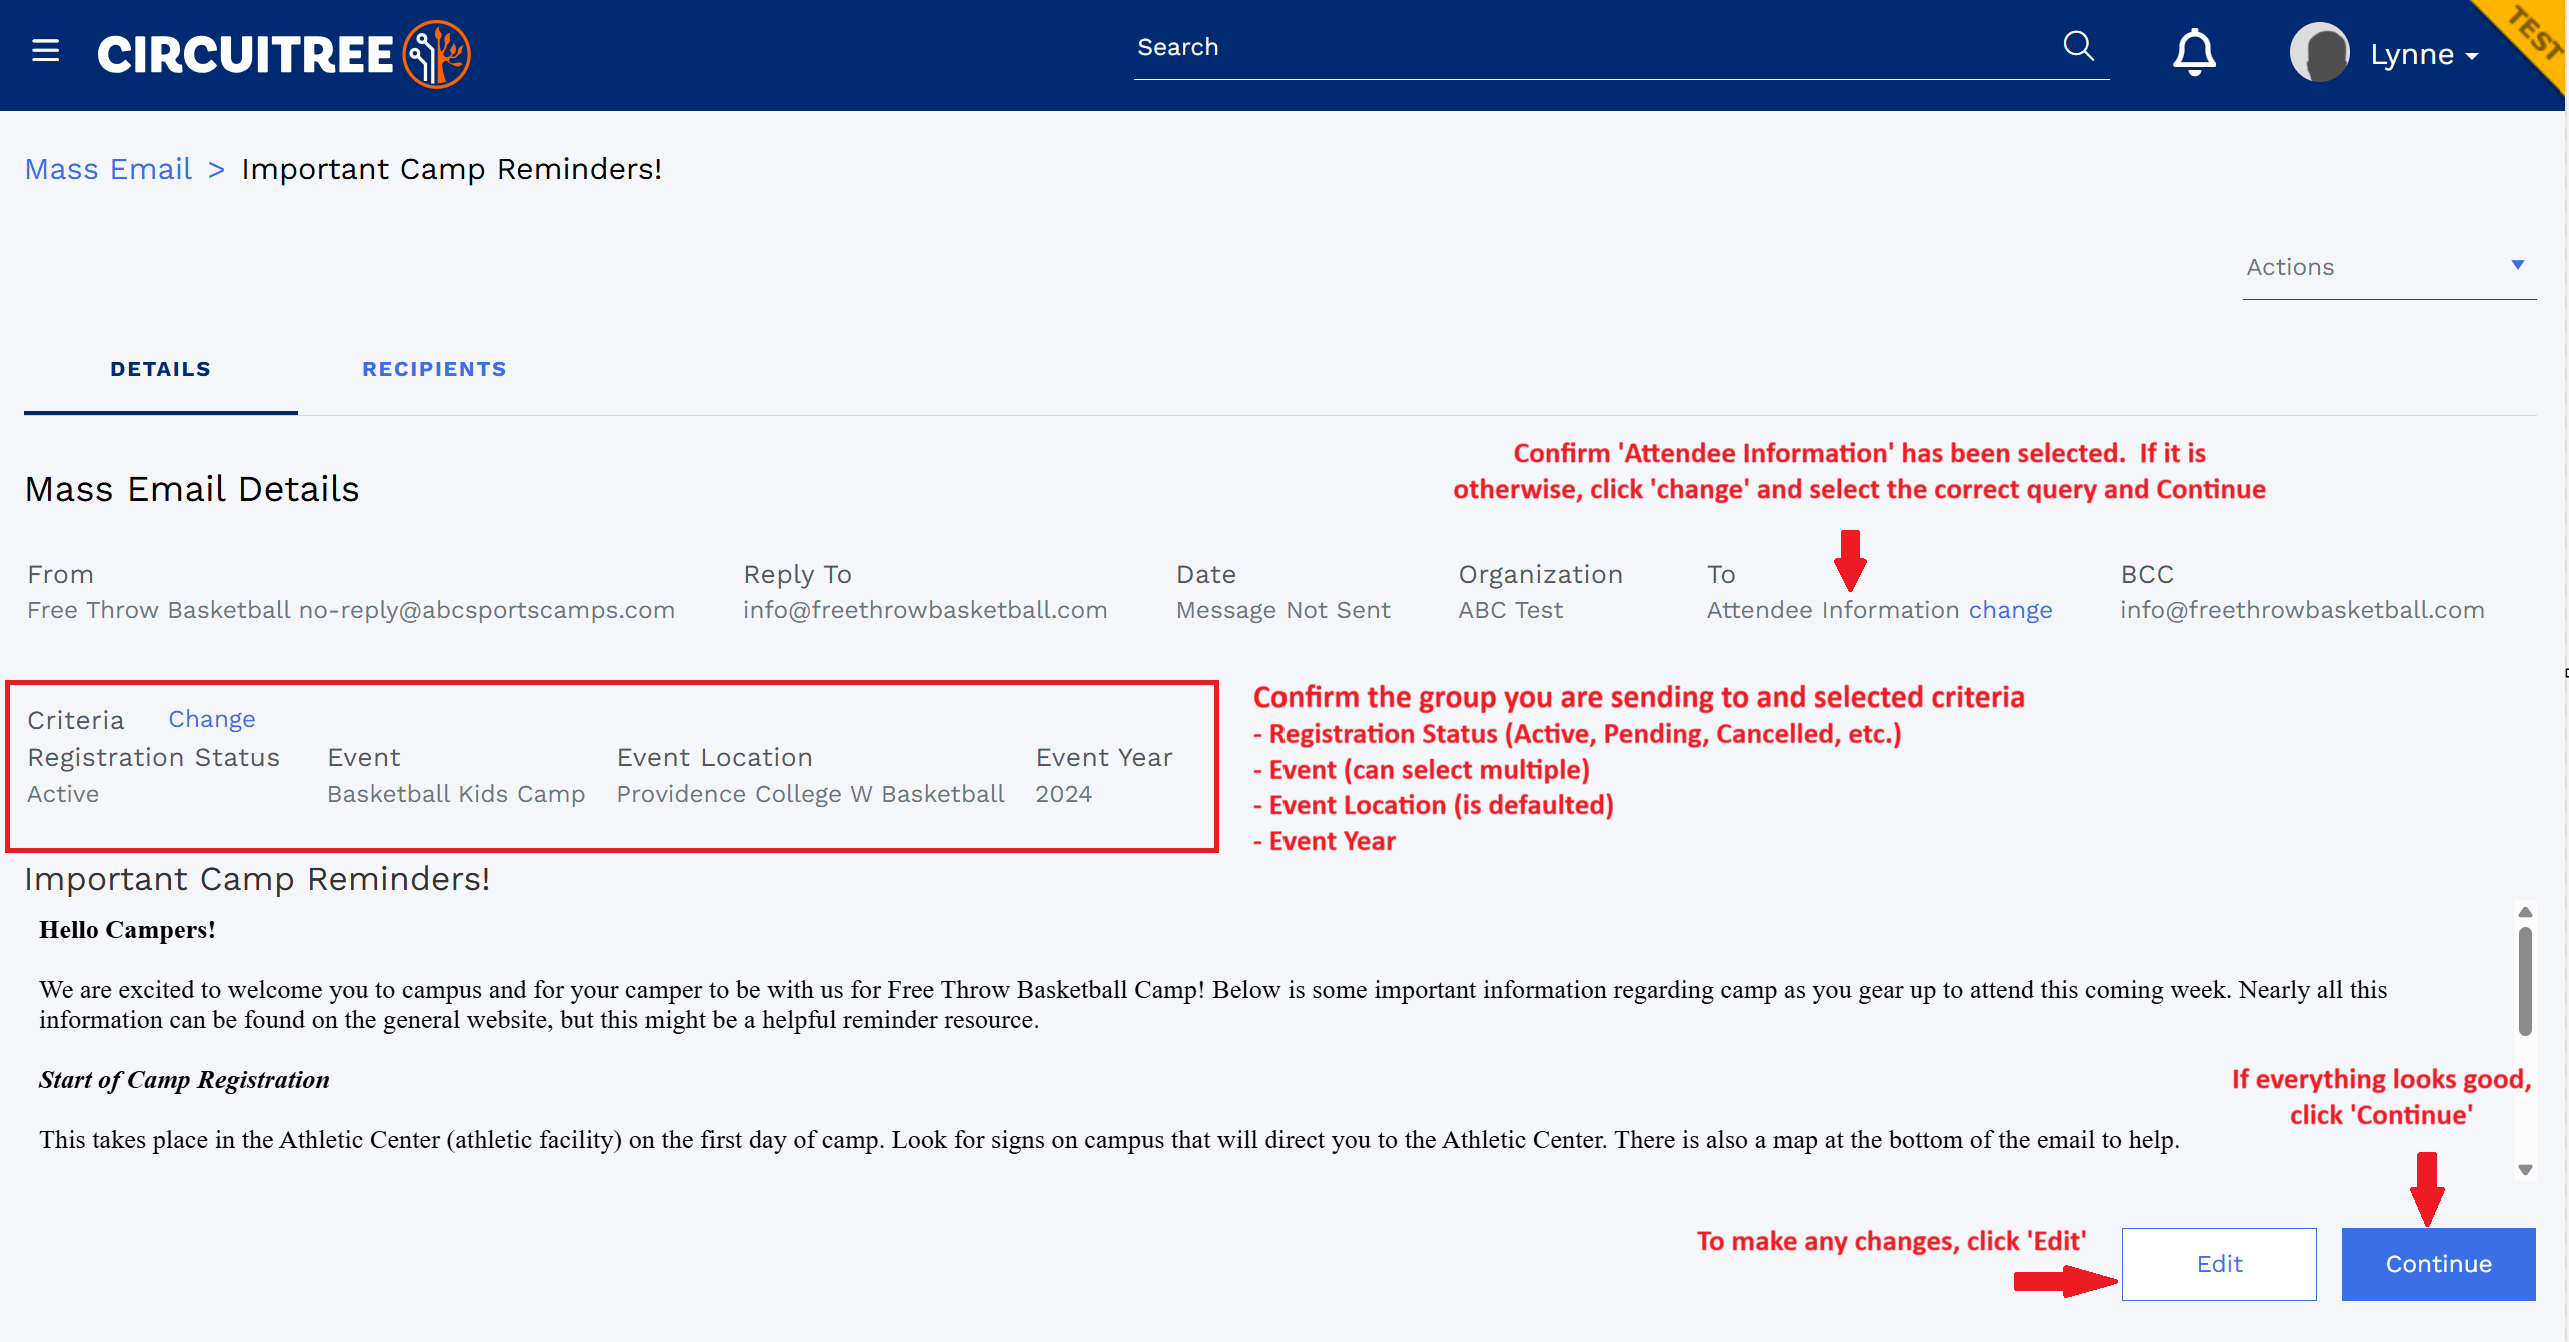Click the user avatar picture
This screenshot has width=2569, height=1342.
[x=2320, y=52]
